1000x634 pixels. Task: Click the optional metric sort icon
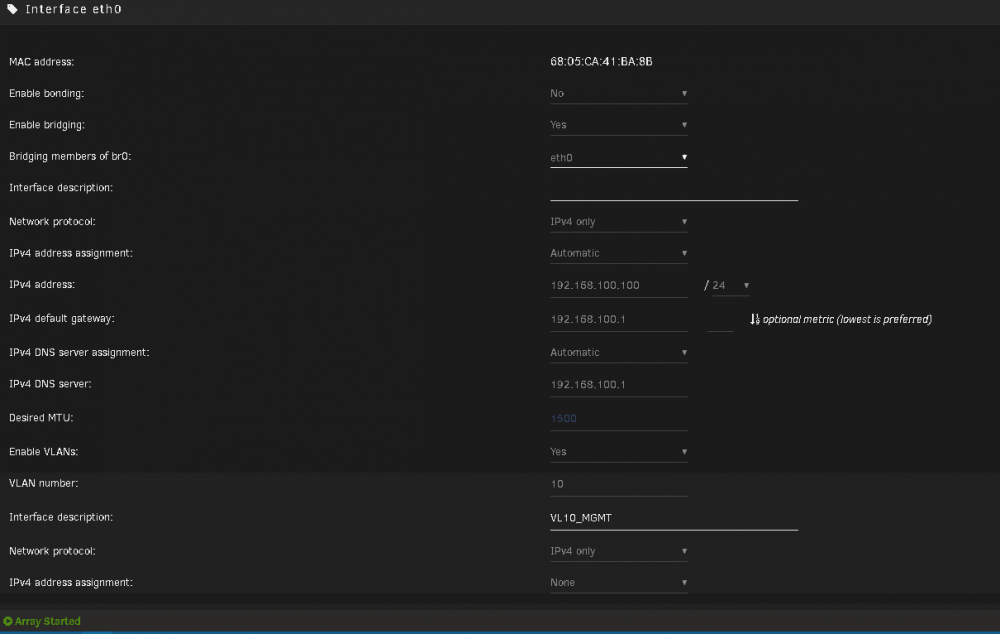[x=754, y=319]
